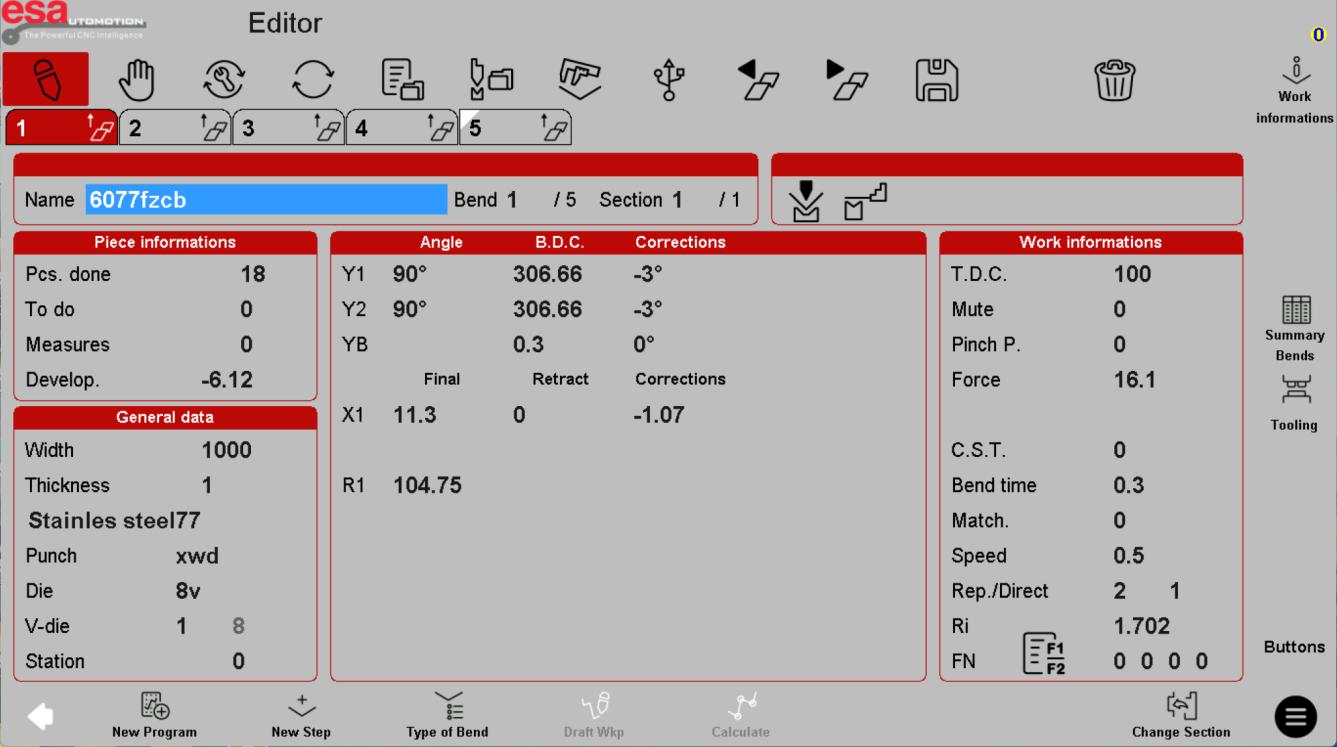Switch to bend tab 4
Image resolution: width=1337 pixels, height=747 pixels.
401,128
